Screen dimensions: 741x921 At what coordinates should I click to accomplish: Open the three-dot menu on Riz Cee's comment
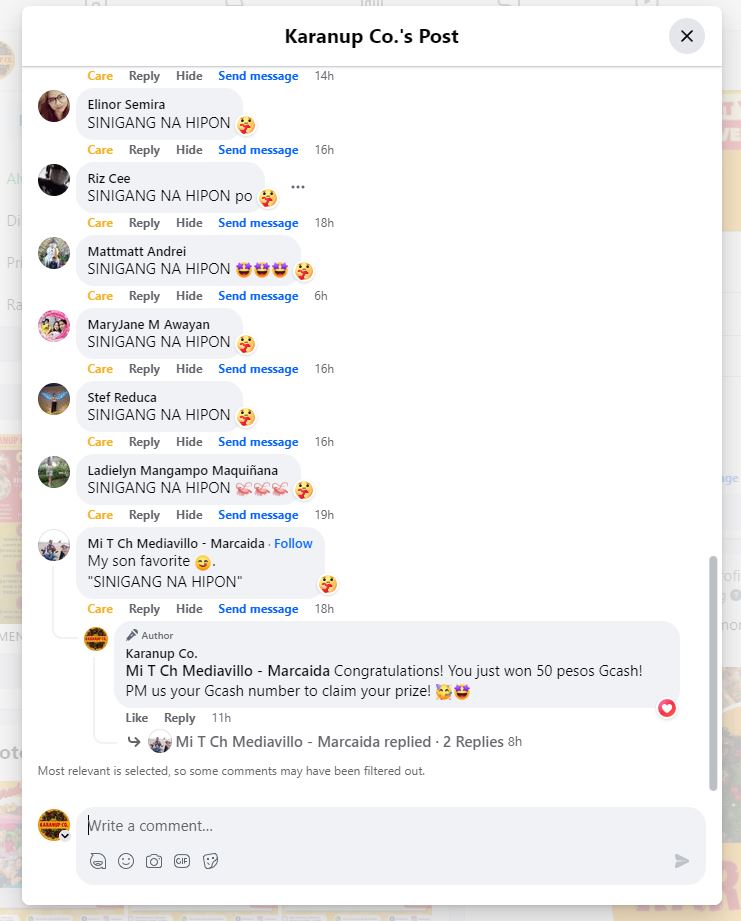click(298, 187)
